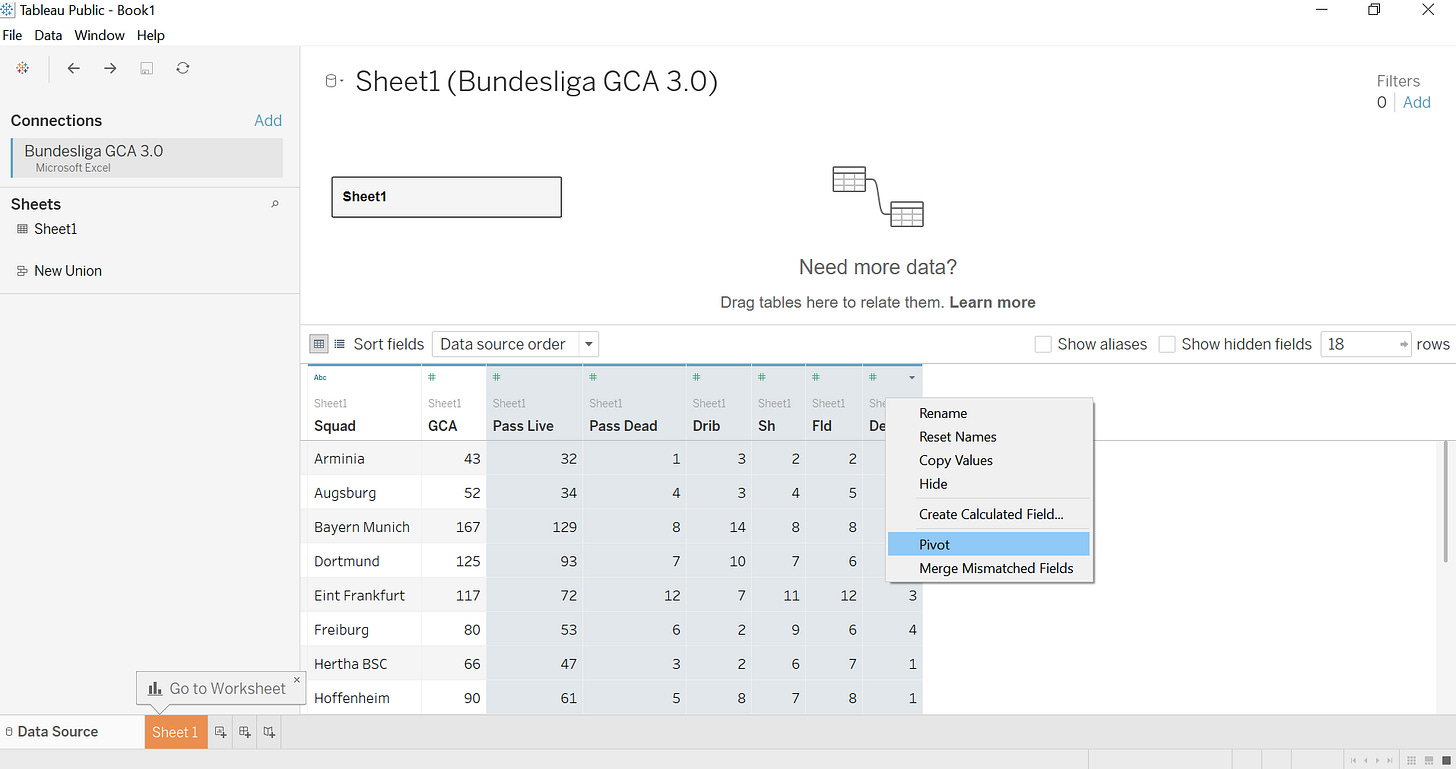Search sheets with the magnifier icon

(275, 204)
